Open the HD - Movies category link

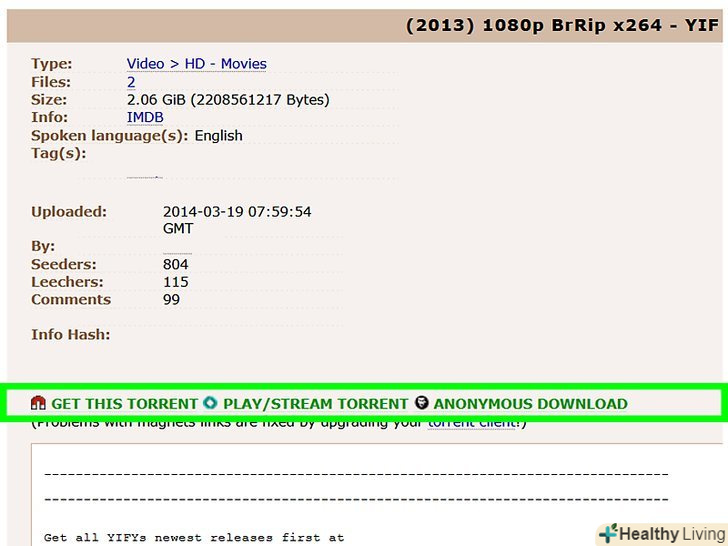(226, 64)
